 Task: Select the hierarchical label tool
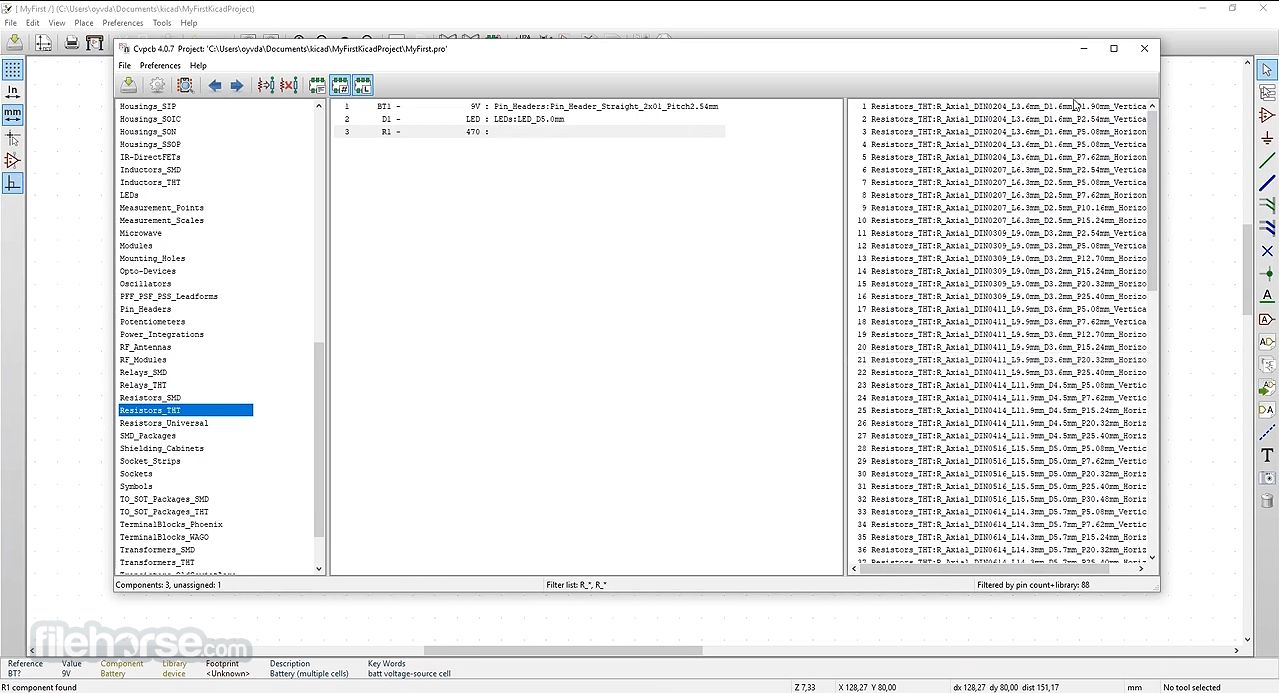[1267, 342]
